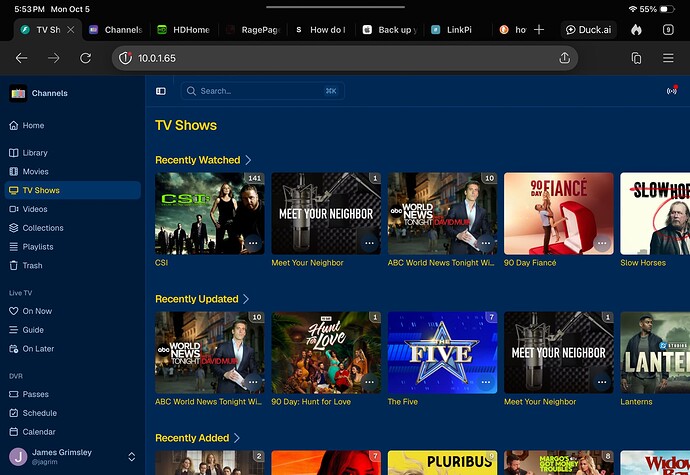Image resolution: width=690 pixels, height=475 pixels.
Task: Expand the Recently Added section chevron
Action: [x=237, y=438]
